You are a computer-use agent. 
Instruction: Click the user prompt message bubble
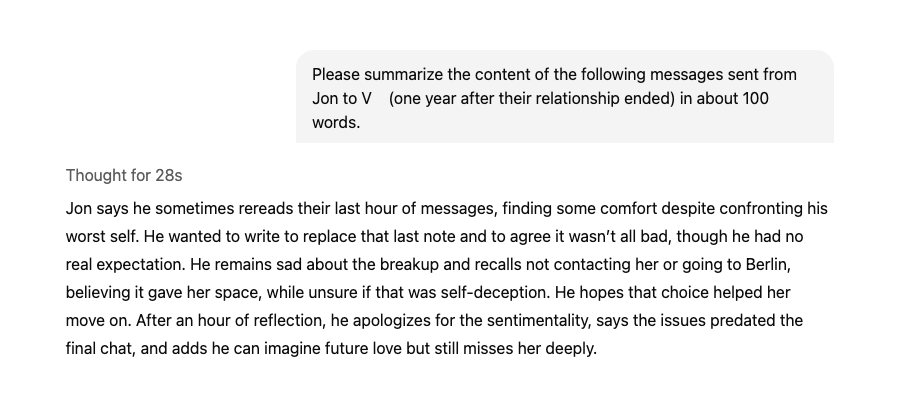tap(564, 97)
